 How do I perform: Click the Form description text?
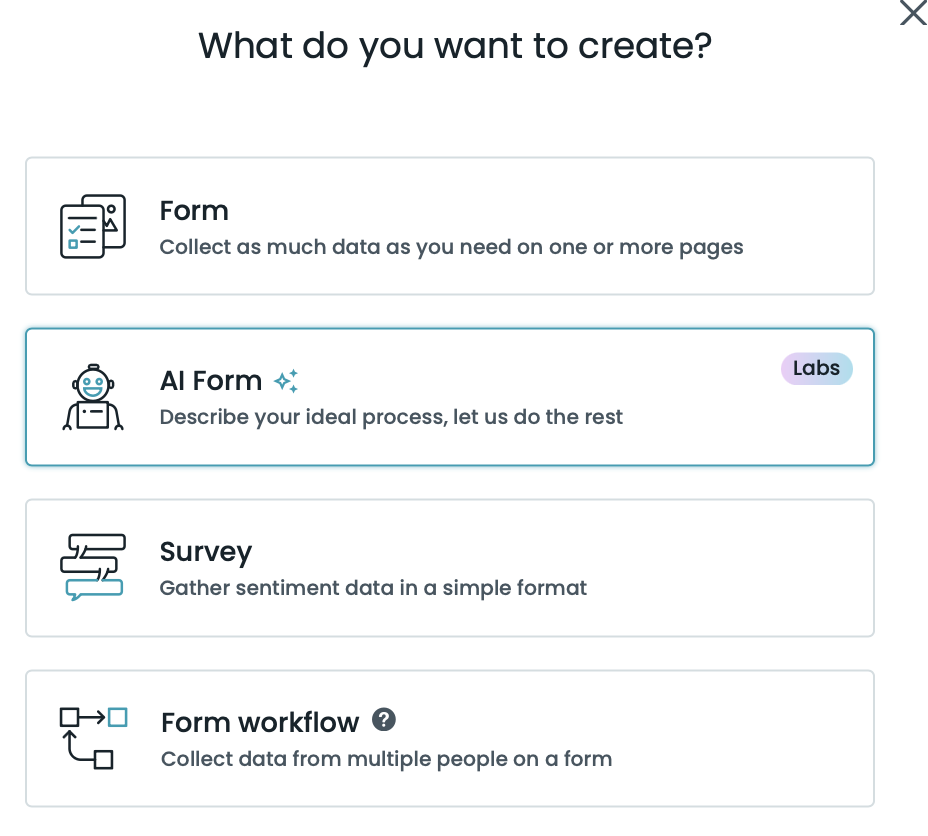coord(451,246)
